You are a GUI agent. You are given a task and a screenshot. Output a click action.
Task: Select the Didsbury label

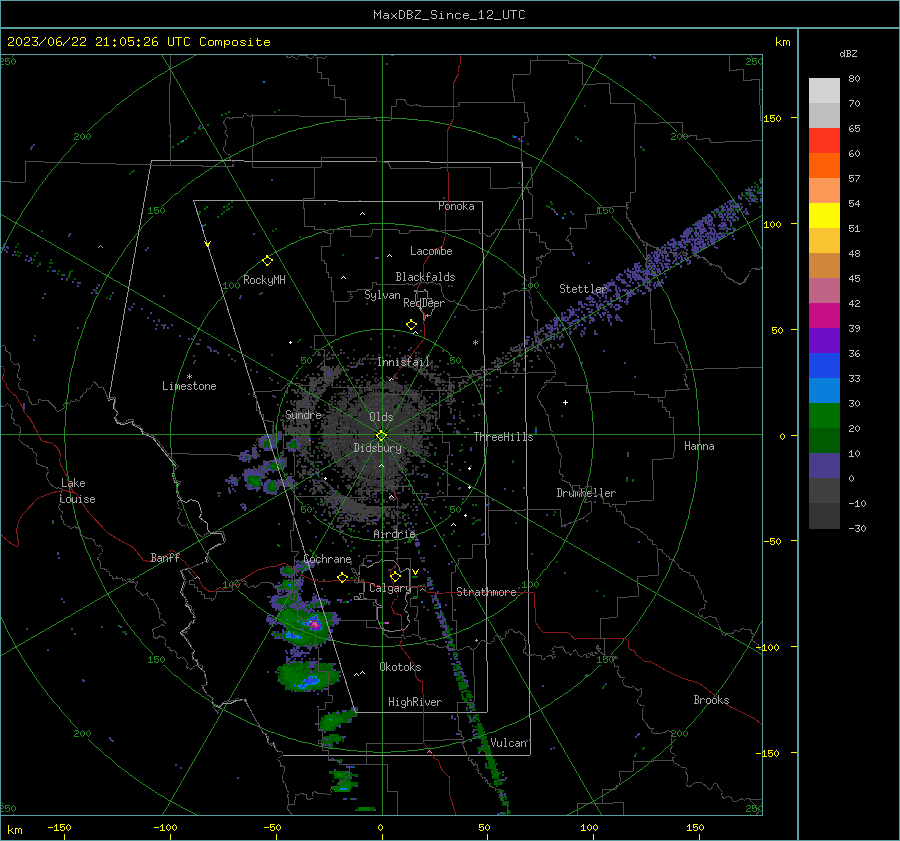[x=377, y=448]
